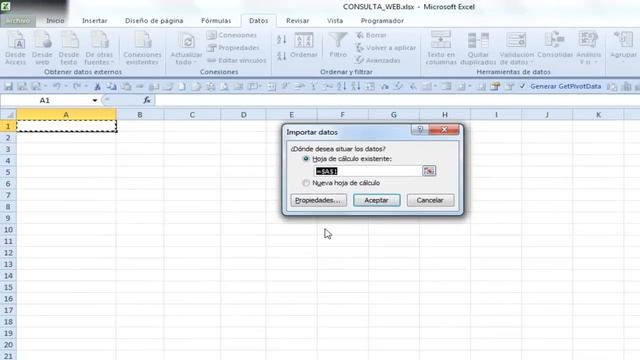Click Borrar filter command
Viewport: 640px width, 360px height.
[371, 35]
